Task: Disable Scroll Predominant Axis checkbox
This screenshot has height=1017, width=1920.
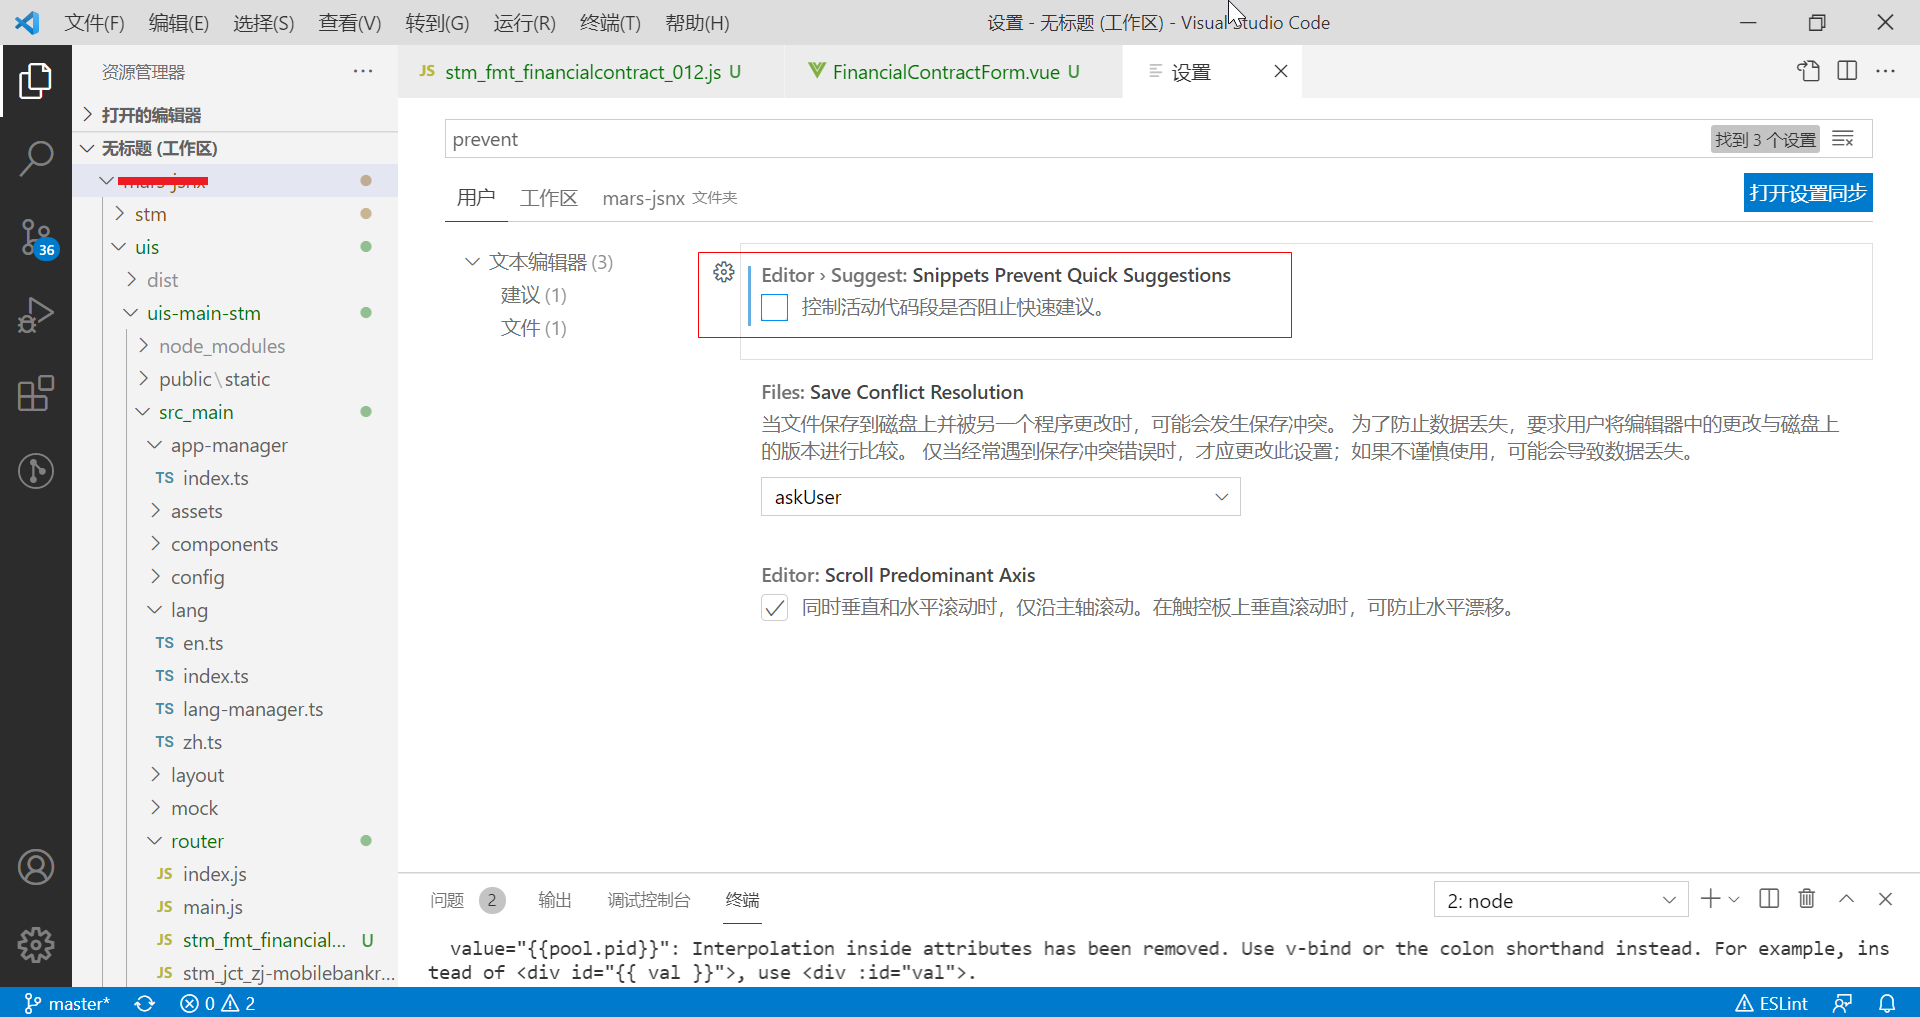Action: (x=773, y=607)
